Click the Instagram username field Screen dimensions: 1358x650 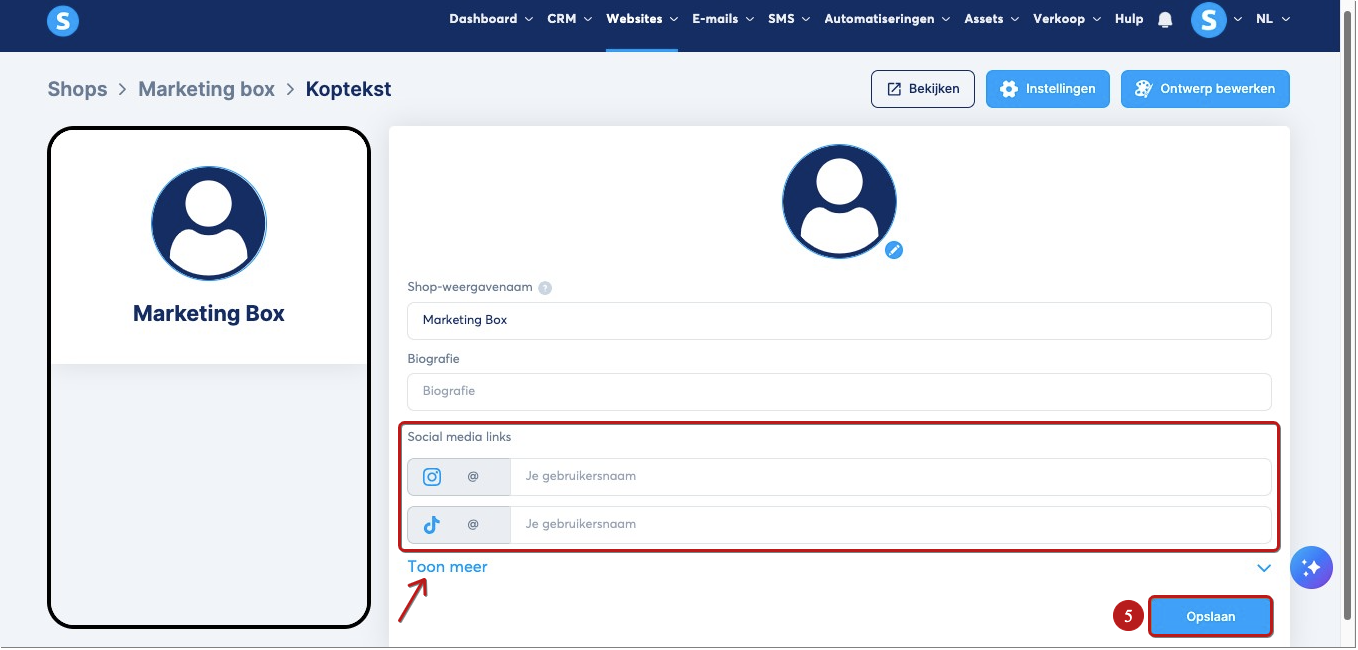(891, 477)
